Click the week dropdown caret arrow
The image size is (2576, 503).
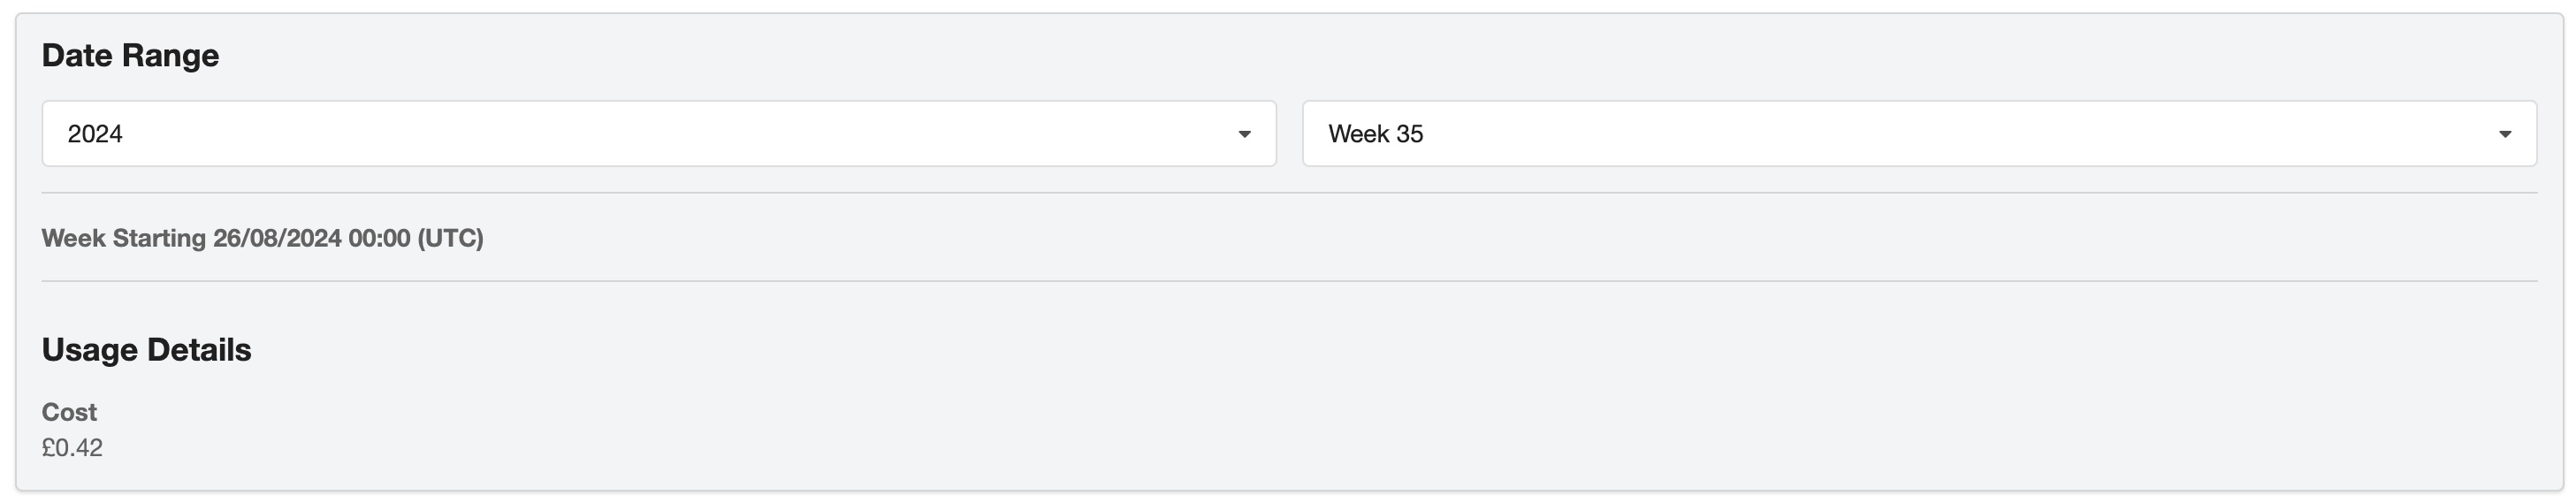coord(2504,134)
